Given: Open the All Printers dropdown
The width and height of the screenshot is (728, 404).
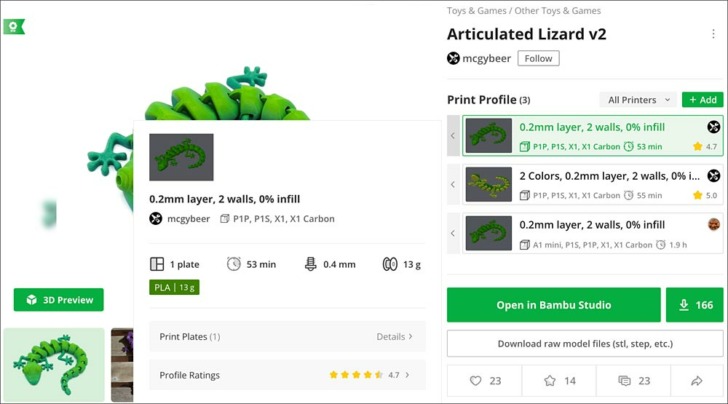Looking at the screenshot, I should tap(638, 100).
